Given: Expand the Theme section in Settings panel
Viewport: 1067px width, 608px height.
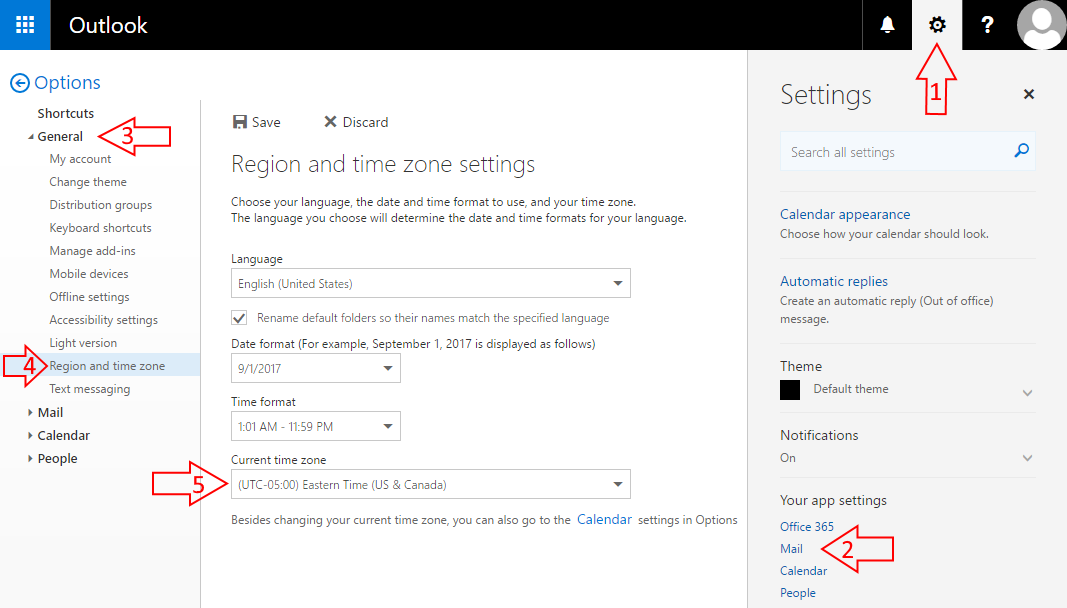Looking at the screenshot, I should [x=1028, y=392].
